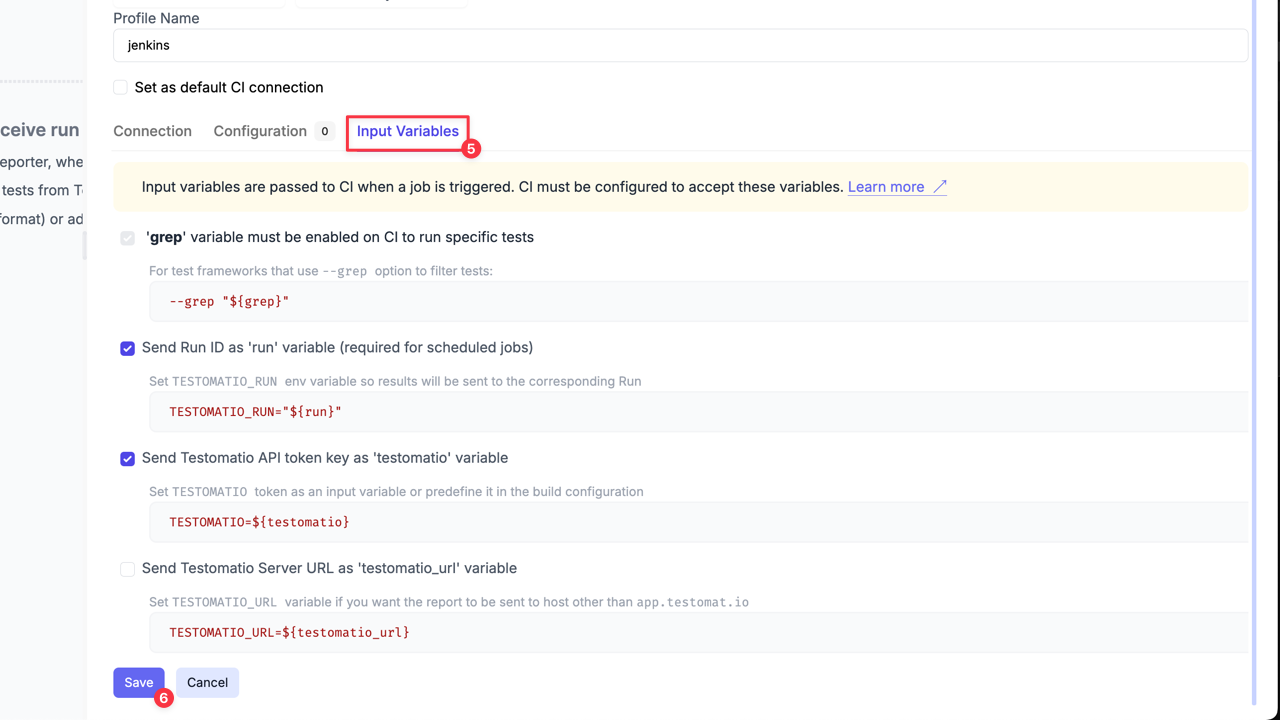Enable Send Testomatio Server URL checkbox

point(128,569)
